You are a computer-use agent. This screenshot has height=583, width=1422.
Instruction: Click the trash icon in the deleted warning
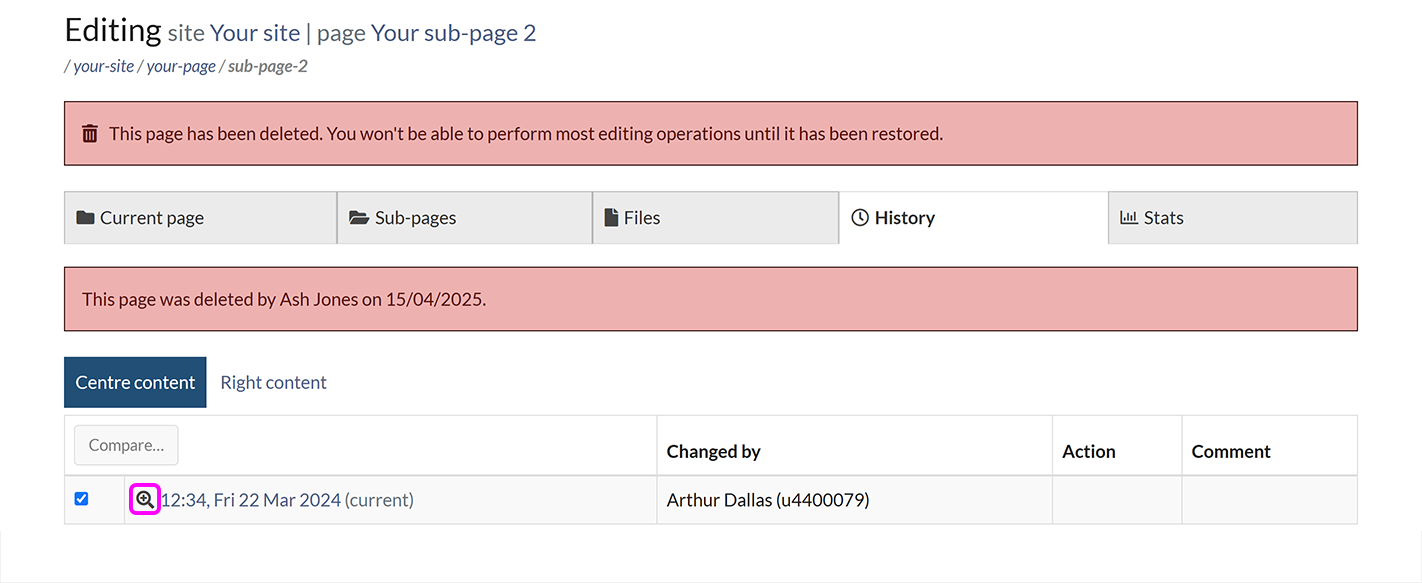point(90,134)
